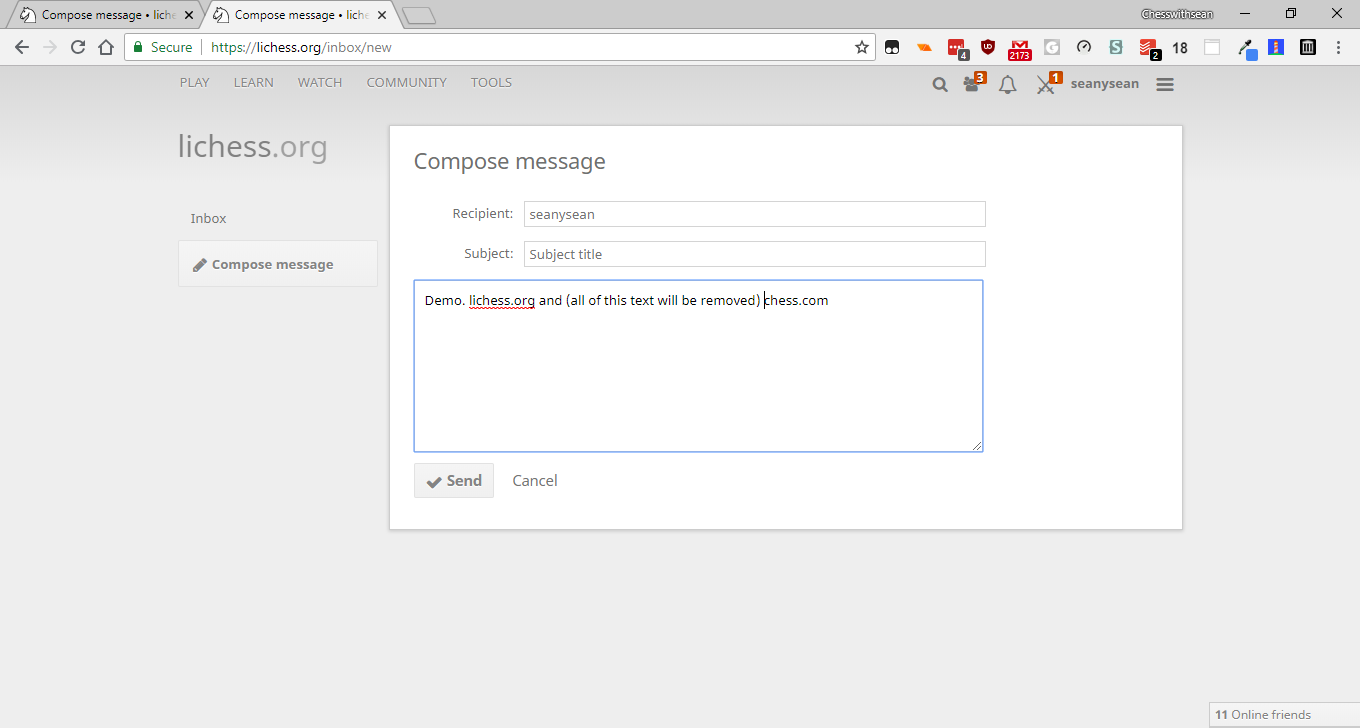1360x728 pixels.
Task: Open a new browser tab
Action: click(420, 15)
